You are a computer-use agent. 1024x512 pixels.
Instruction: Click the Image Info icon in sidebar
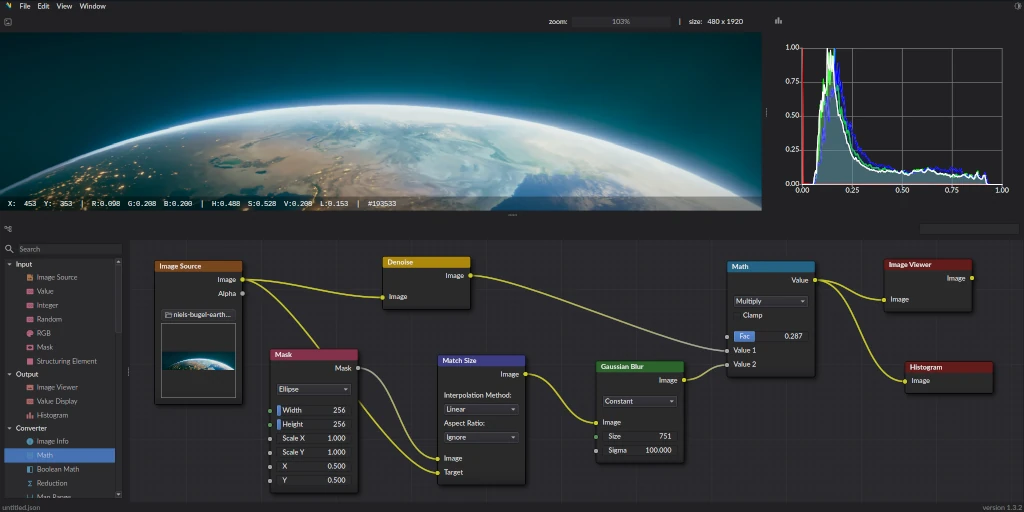click(x=30, y=441)
